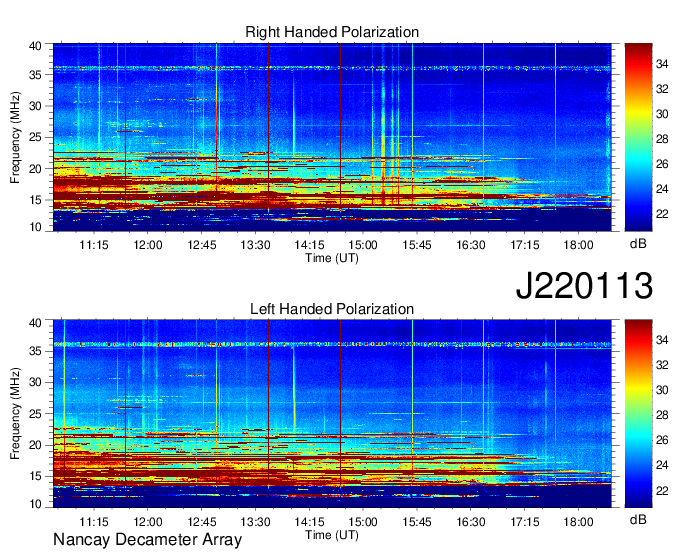Click the lower plot 'Frequency (MHz)' axis label
Viewport: 680px width, 552px height.
coord(15,414)
